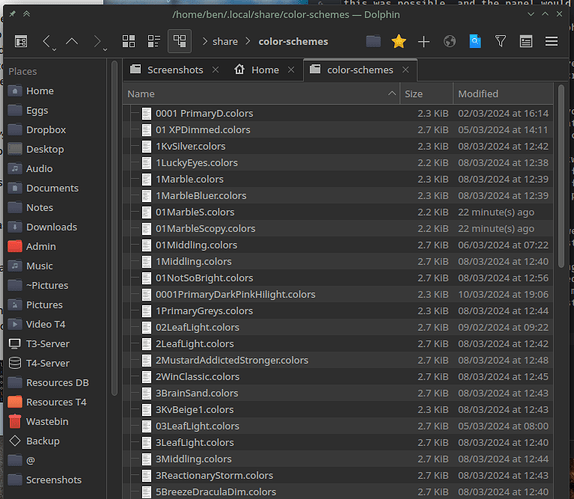This screenshot has width=574, height=499.
Task: Open the orange Resources T4 folder
Action: point(55,402)
